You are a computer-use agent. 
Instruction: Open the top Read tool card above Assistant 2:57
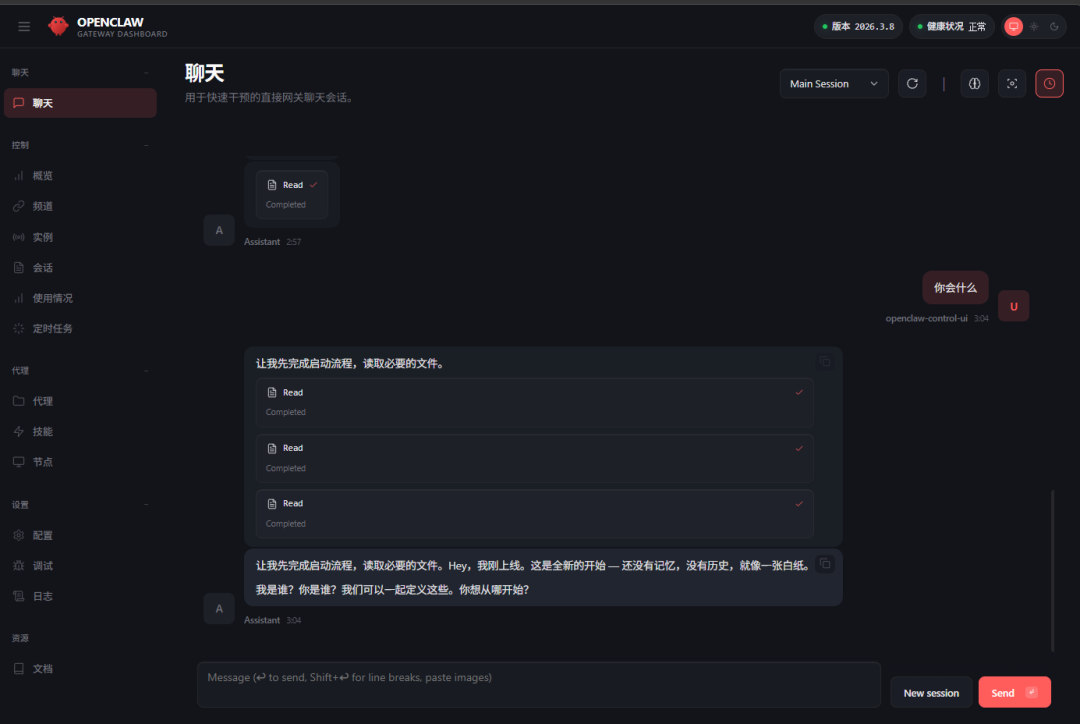click(x=292, y=194)
